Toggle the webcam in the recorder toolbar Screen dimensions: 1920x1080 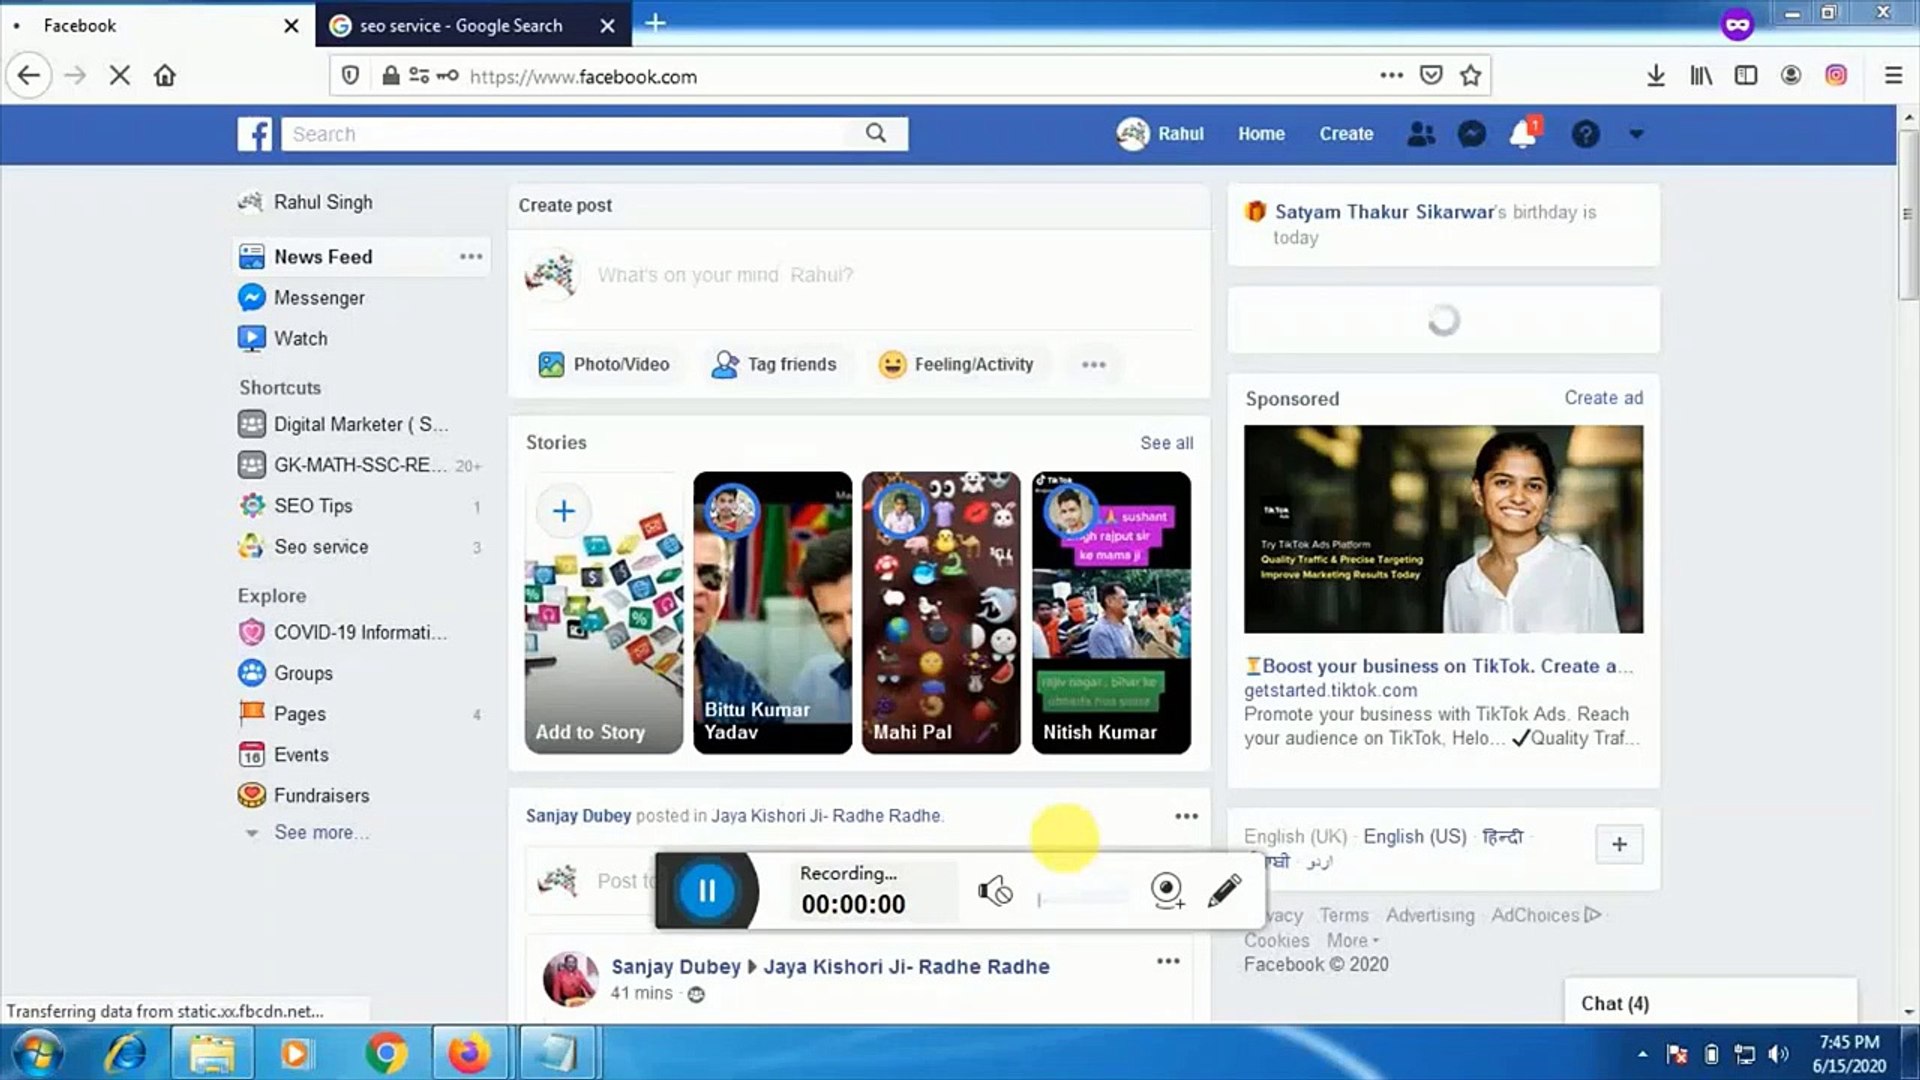[1166, 889]
